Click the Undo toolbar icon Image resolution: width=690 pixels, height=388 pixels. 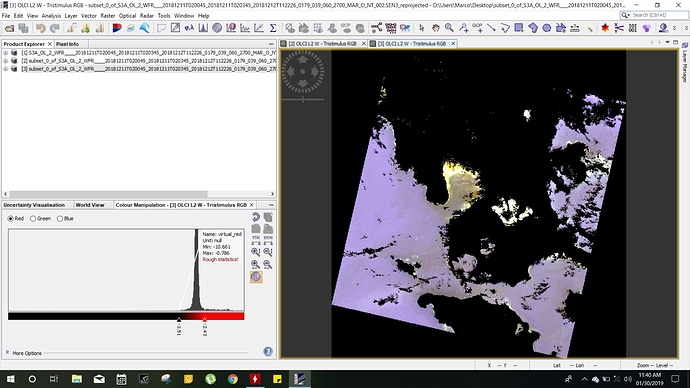[40, 28]
